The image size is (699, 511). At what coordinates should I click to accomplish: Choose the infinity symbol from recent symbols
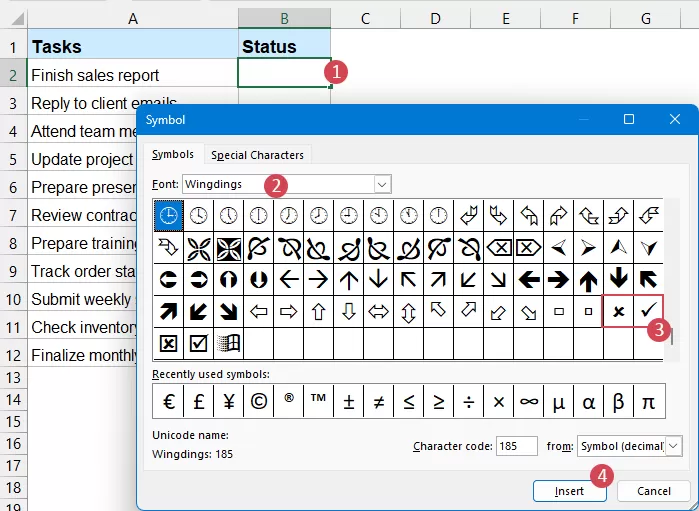(x=529, y=402)
